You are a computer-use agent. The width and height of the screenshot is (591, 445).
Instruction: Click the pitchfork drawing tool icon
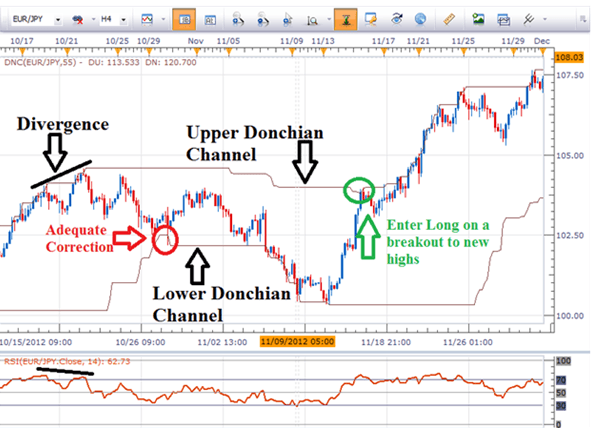(528, 19)
